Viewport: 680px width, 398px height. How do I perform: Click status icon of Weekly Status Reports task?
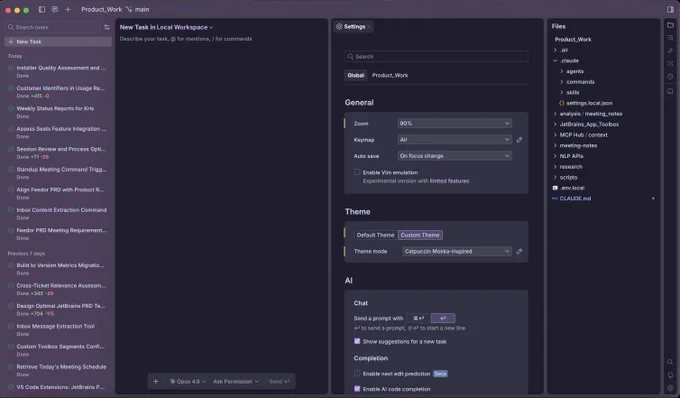tap(11, 108)
